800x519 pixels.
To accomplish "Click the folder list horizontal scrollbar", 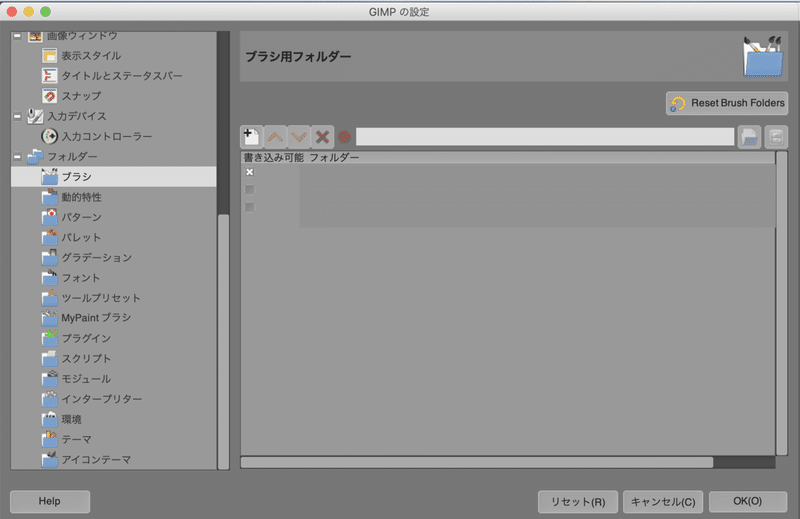I will 477,462.
